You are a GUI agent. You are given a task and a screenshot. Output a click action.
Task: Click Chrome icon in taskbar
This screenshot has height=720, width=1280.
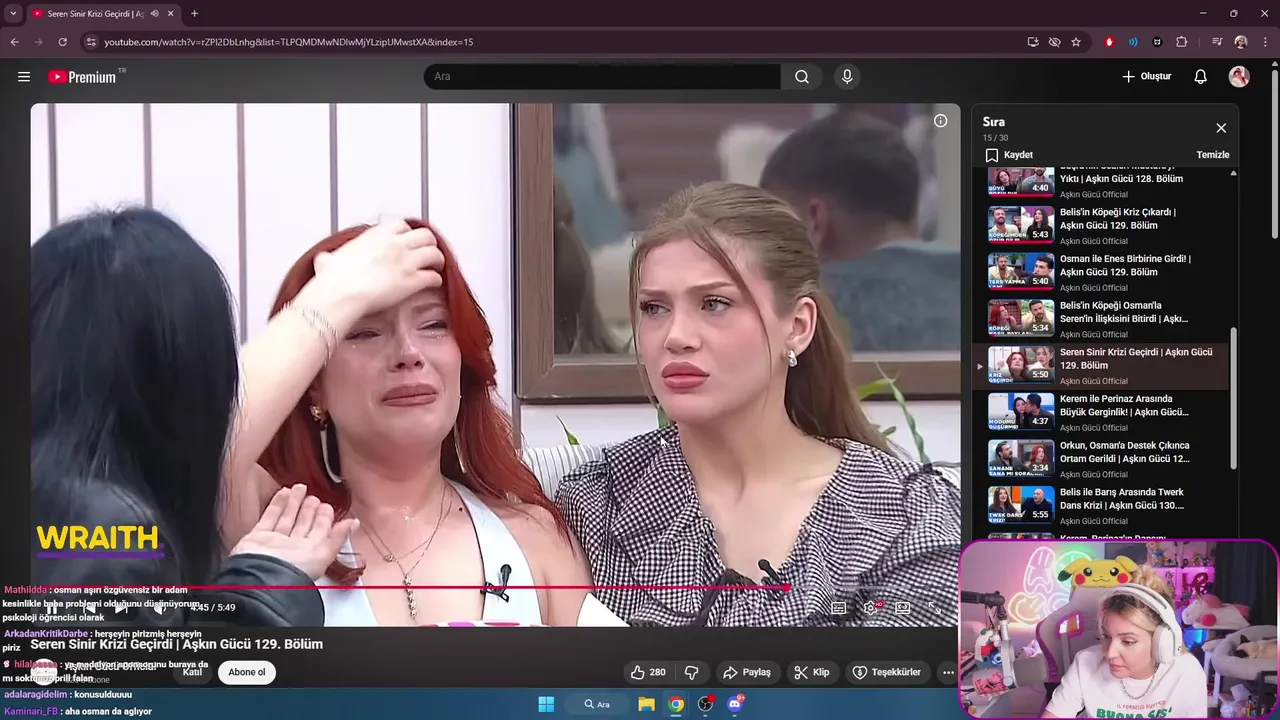(x=676, y=704)
